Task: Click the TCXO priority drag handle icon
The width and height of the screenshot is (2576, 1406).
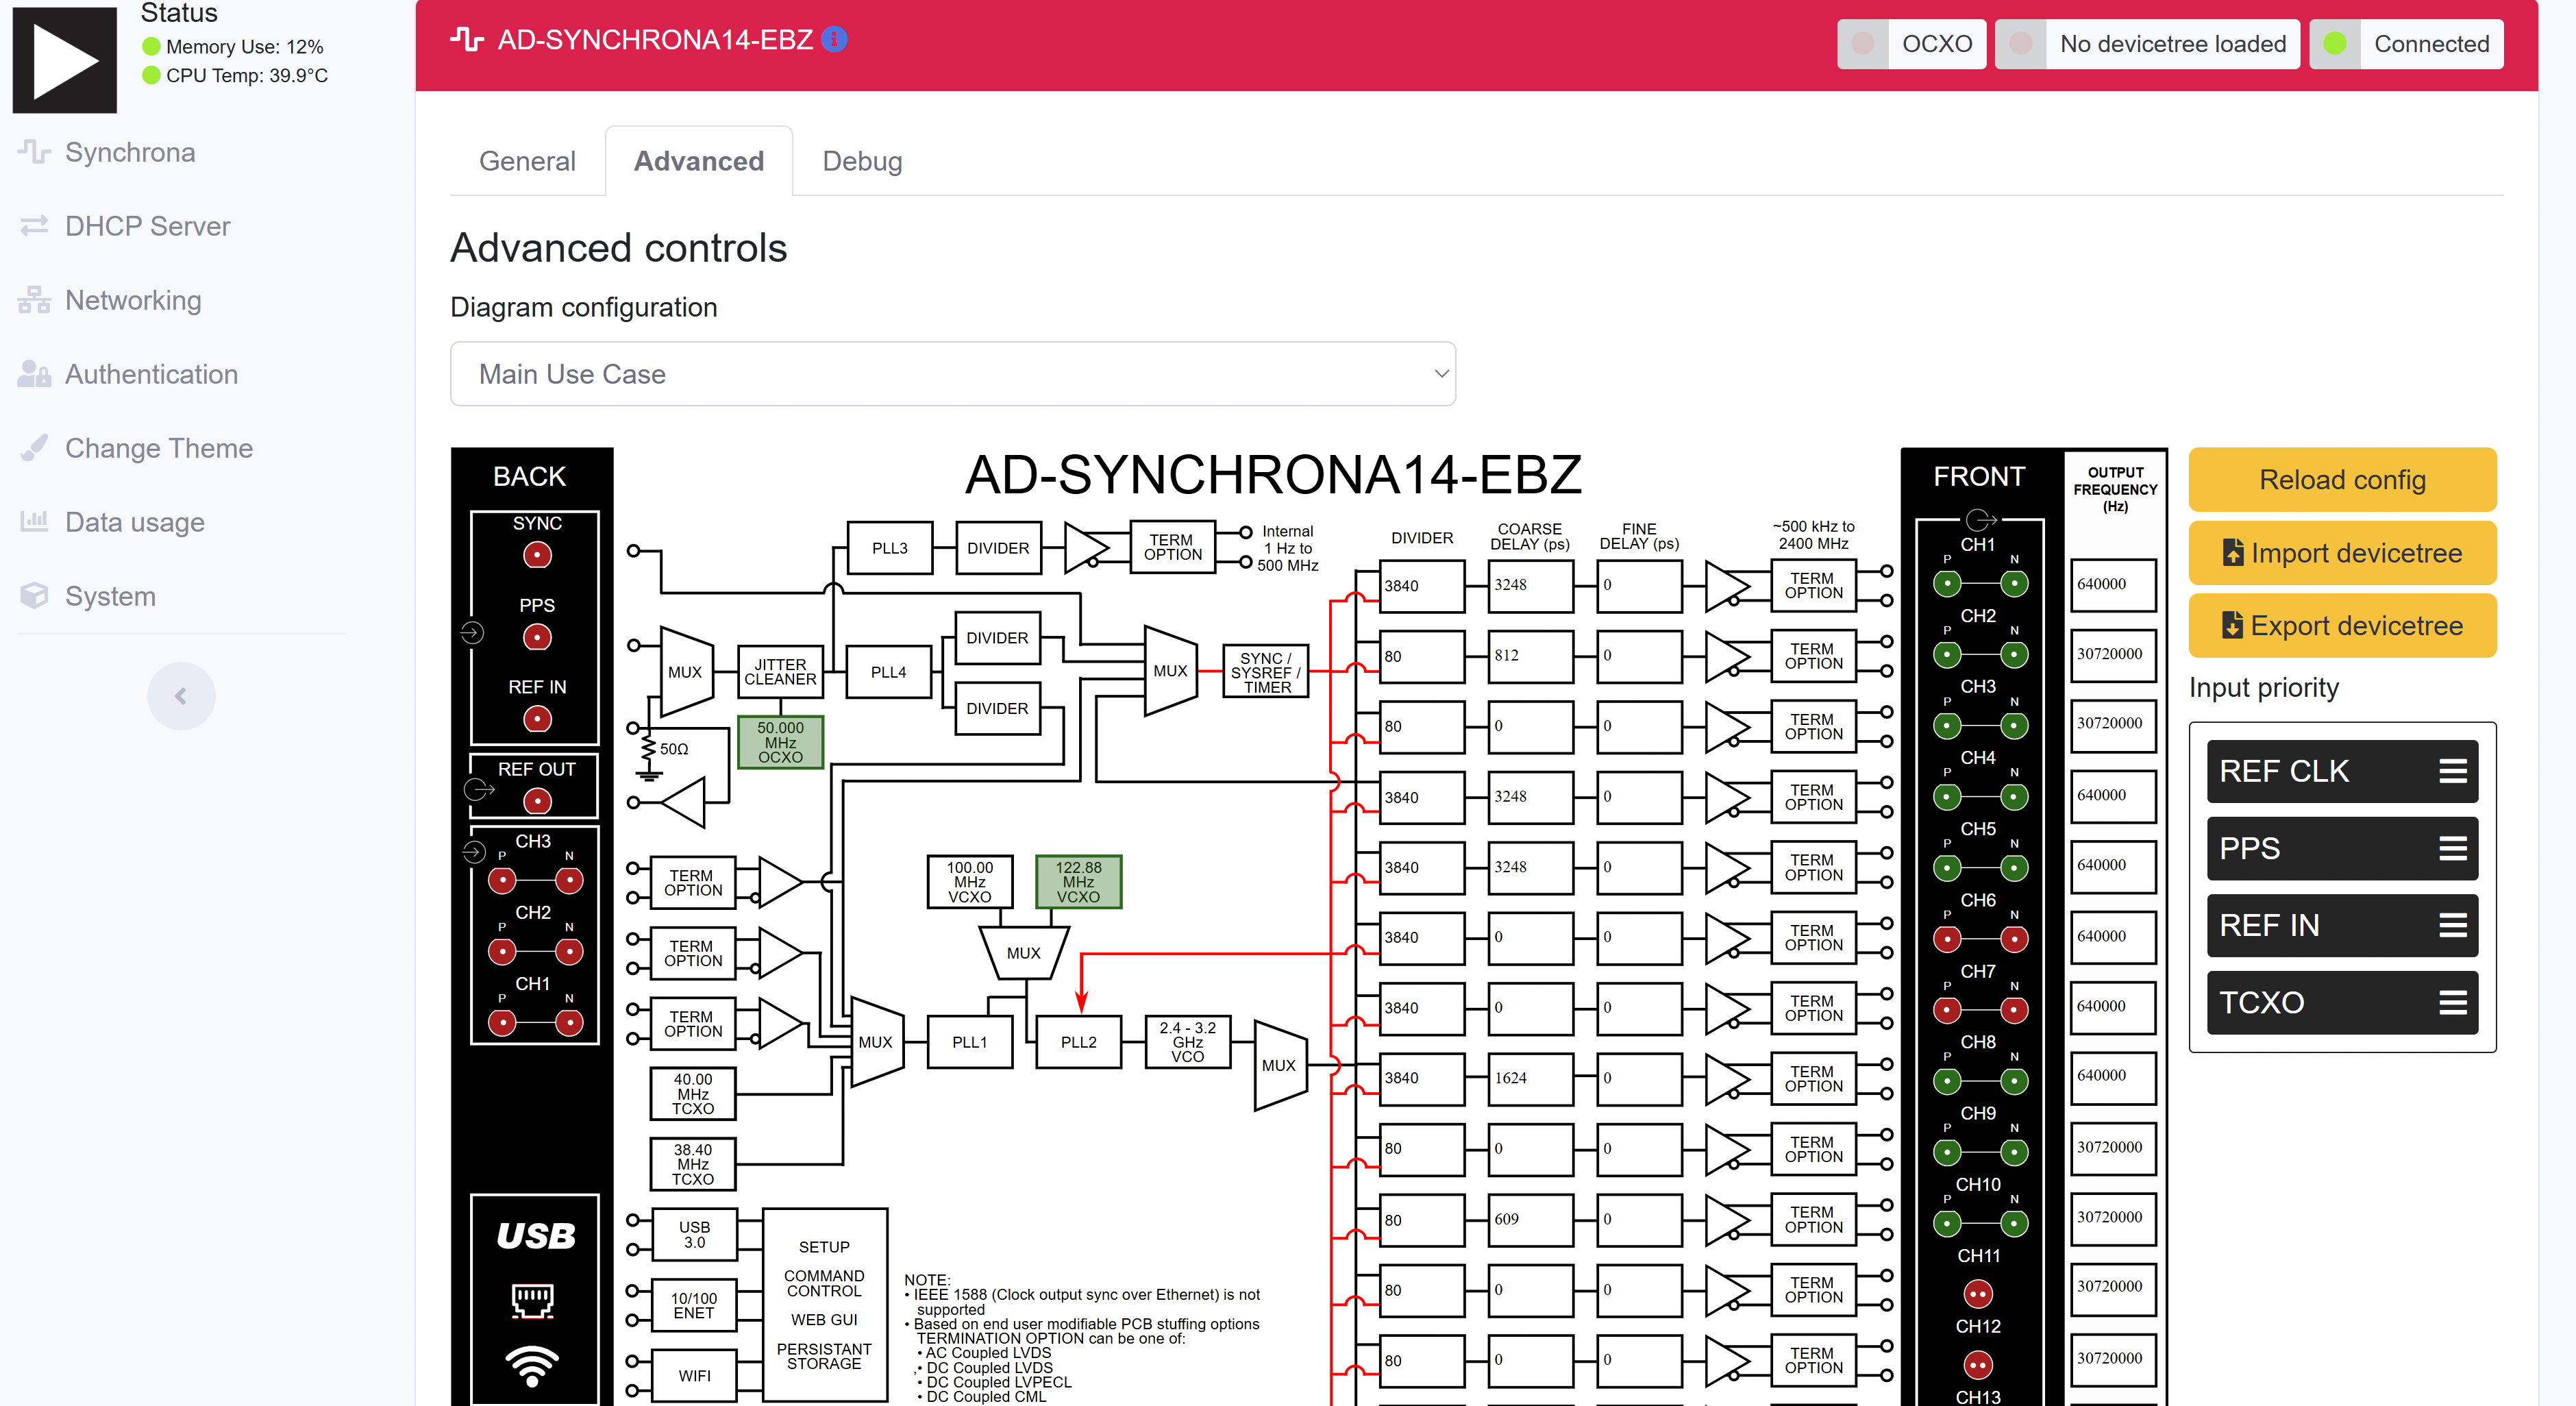Action: (2452, 1002)
